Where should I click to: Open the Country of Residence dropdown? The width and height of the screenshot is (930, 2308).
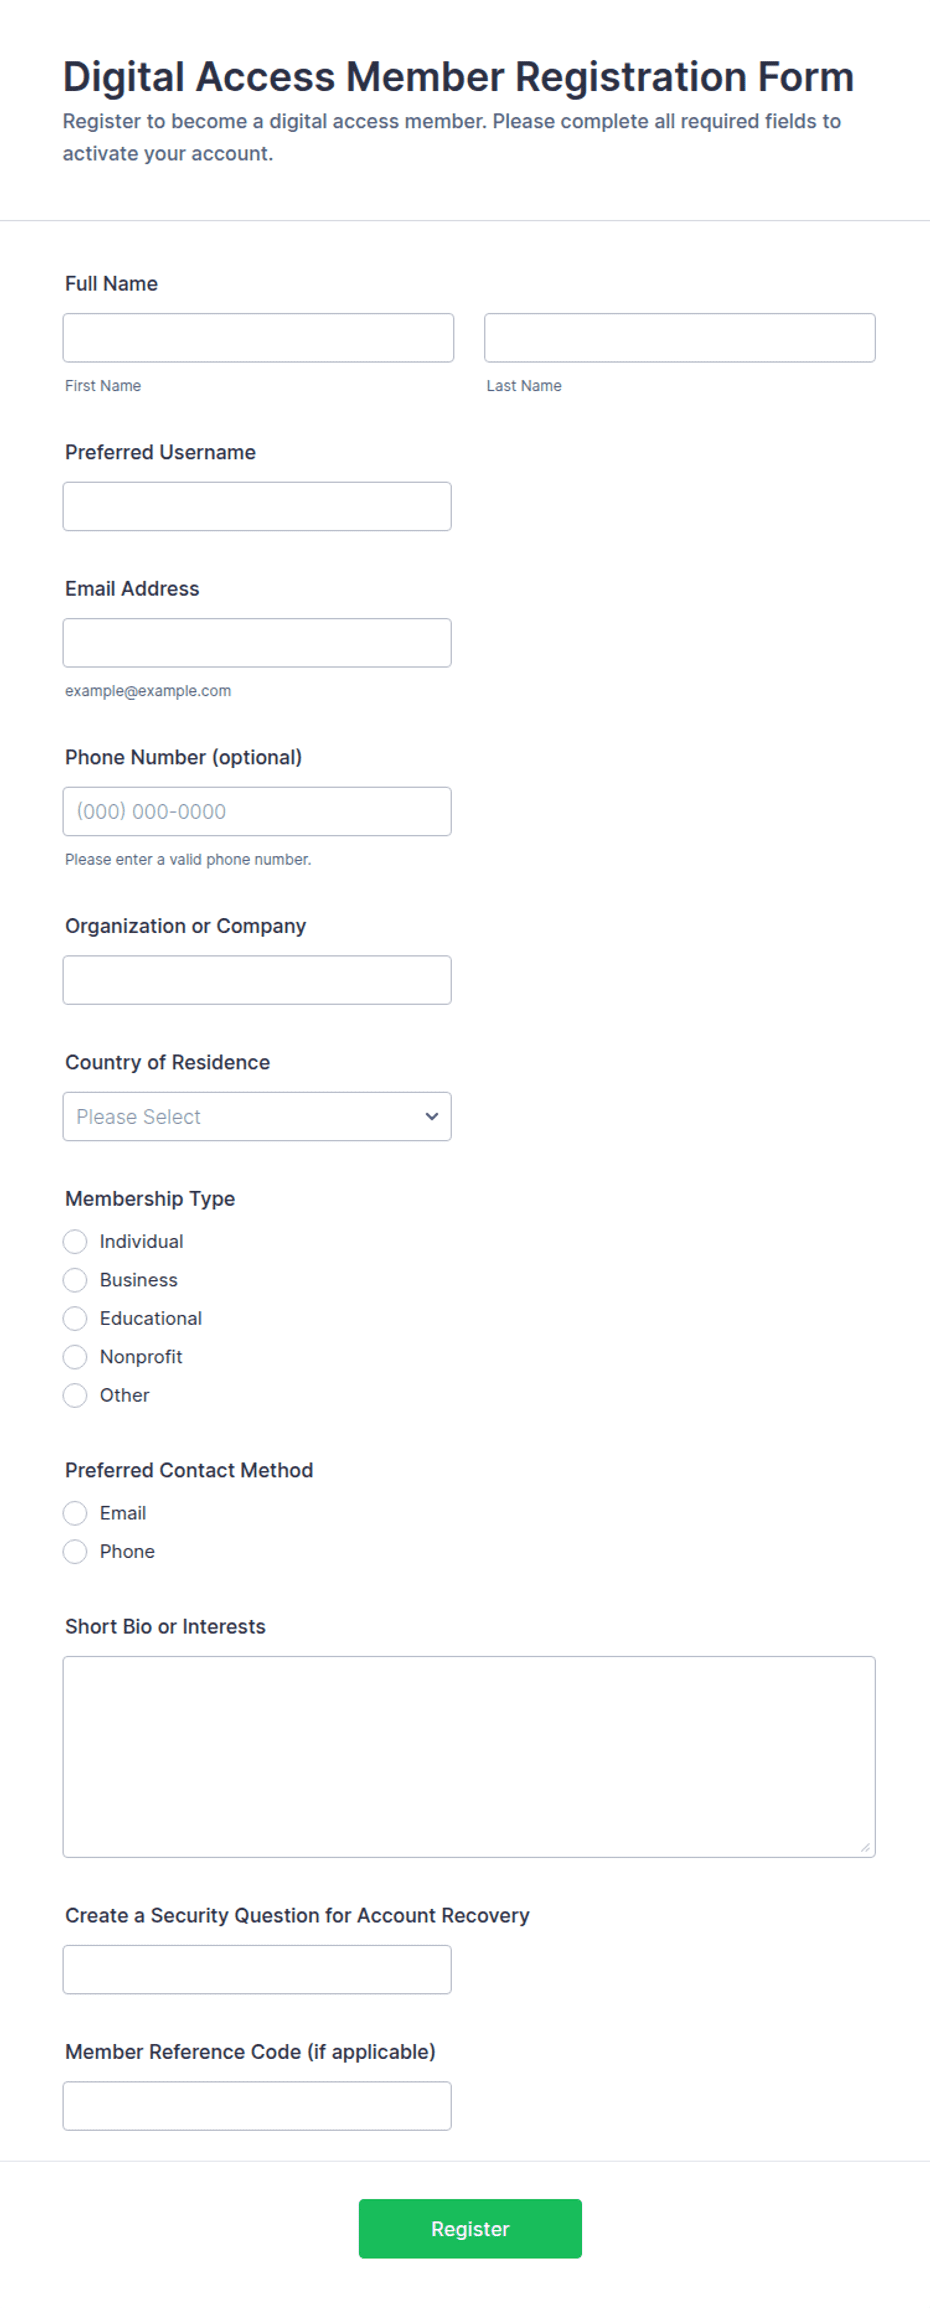(257, 1116)
